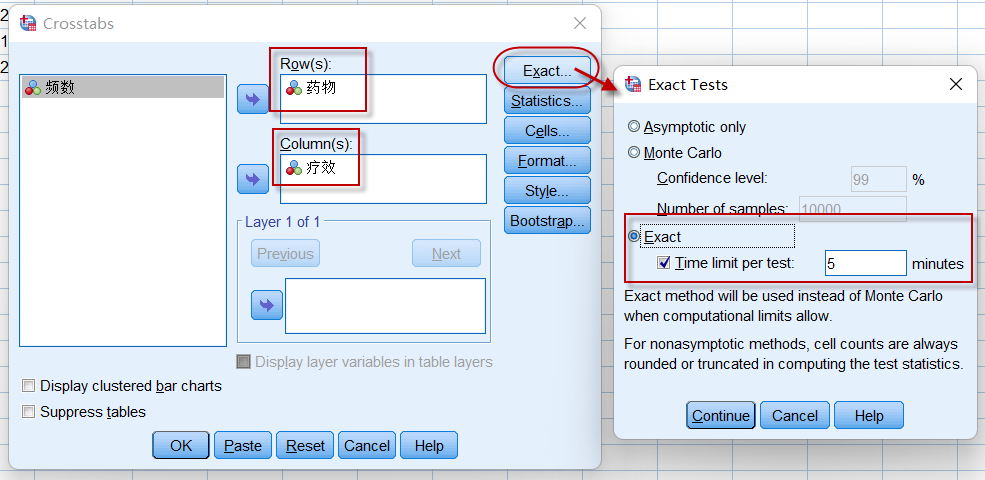This screenshot has height=480, width=985.
Task: Click the time limit minutes input field
Action: 865,264
